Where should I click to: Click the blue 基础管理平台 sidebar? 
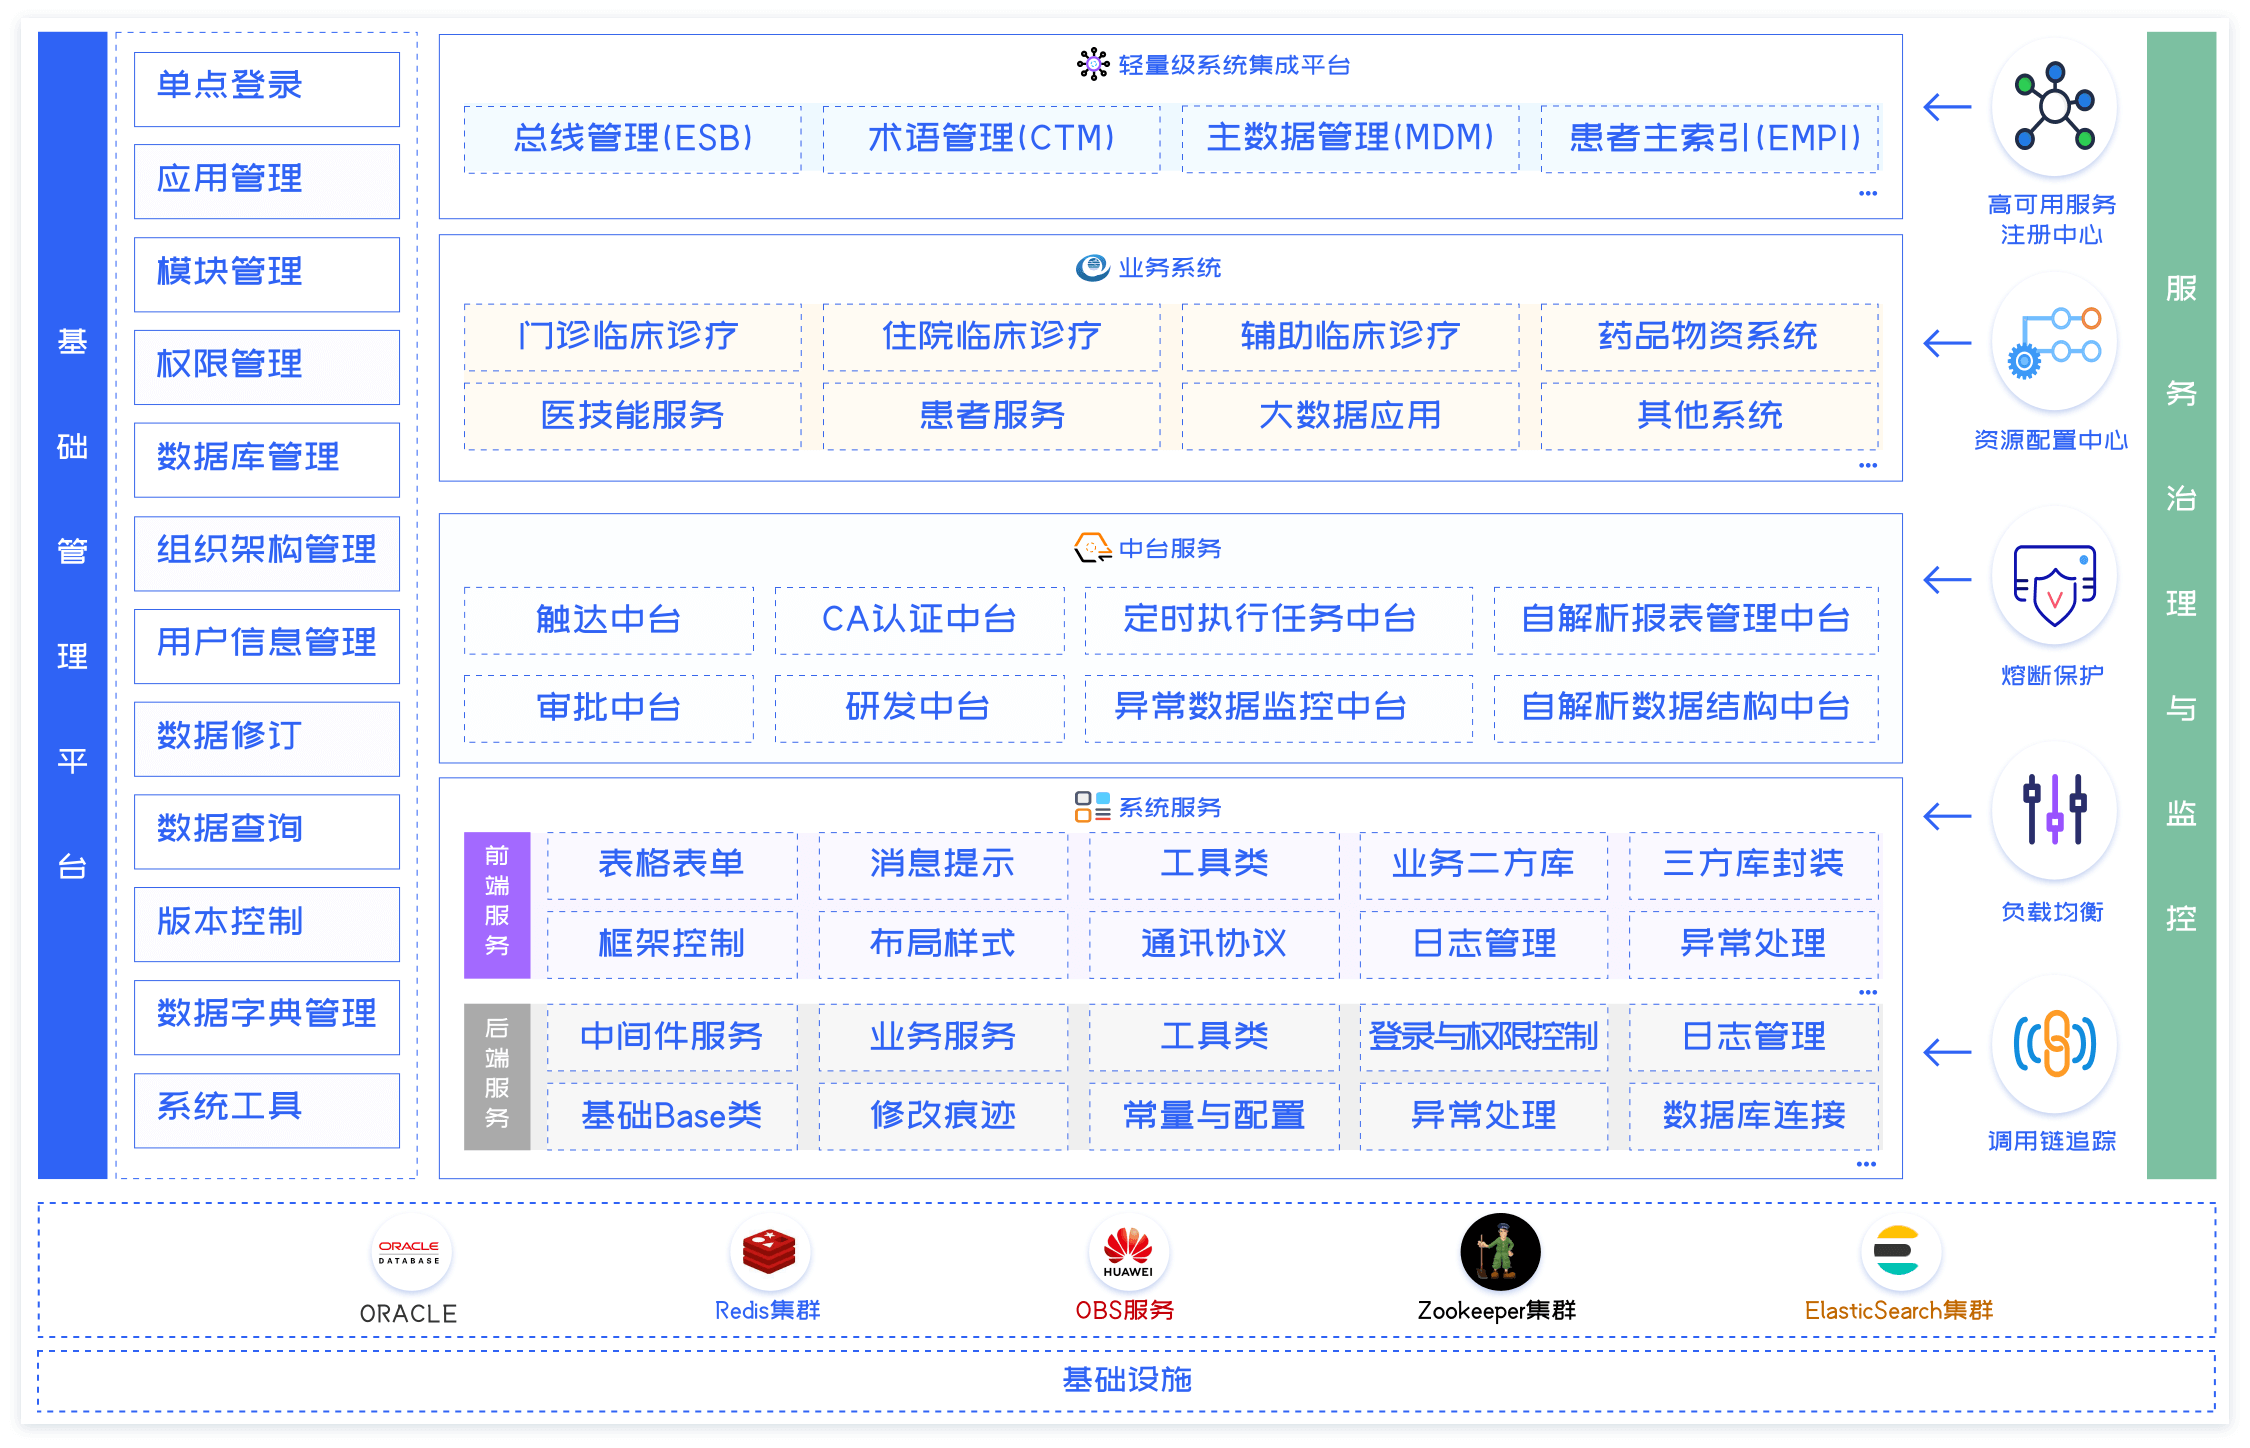pos(72,605)
